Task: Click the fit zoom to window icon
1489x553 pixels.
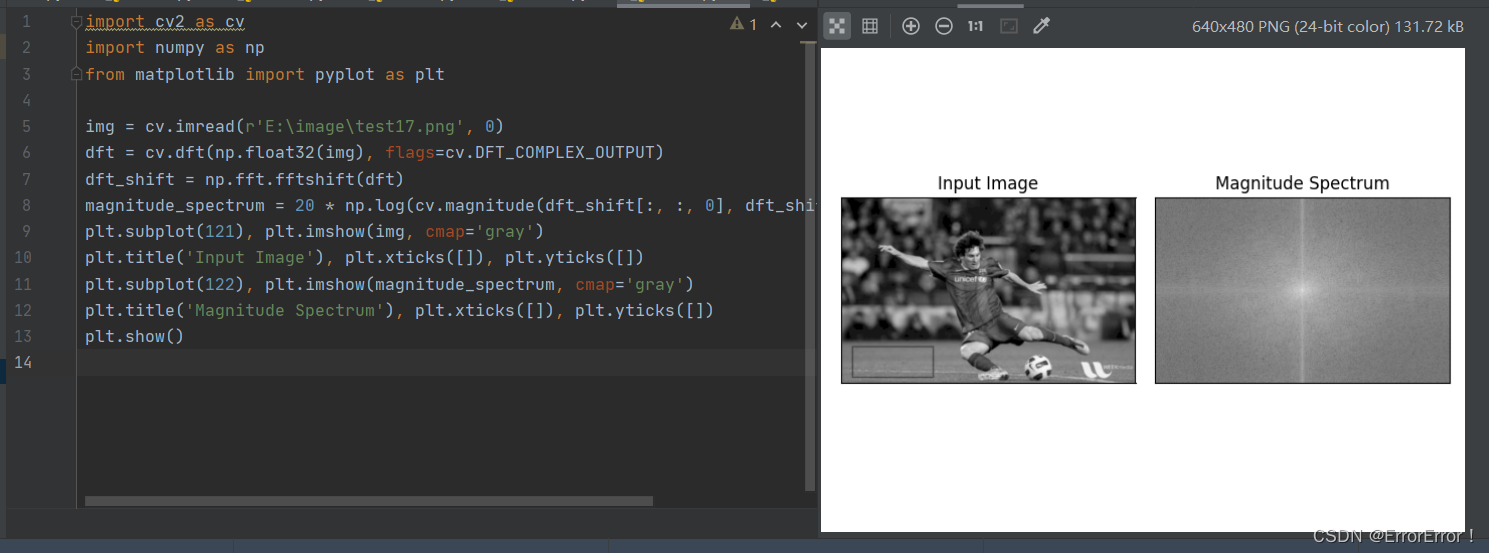Action: click(x=1009, y=26)
